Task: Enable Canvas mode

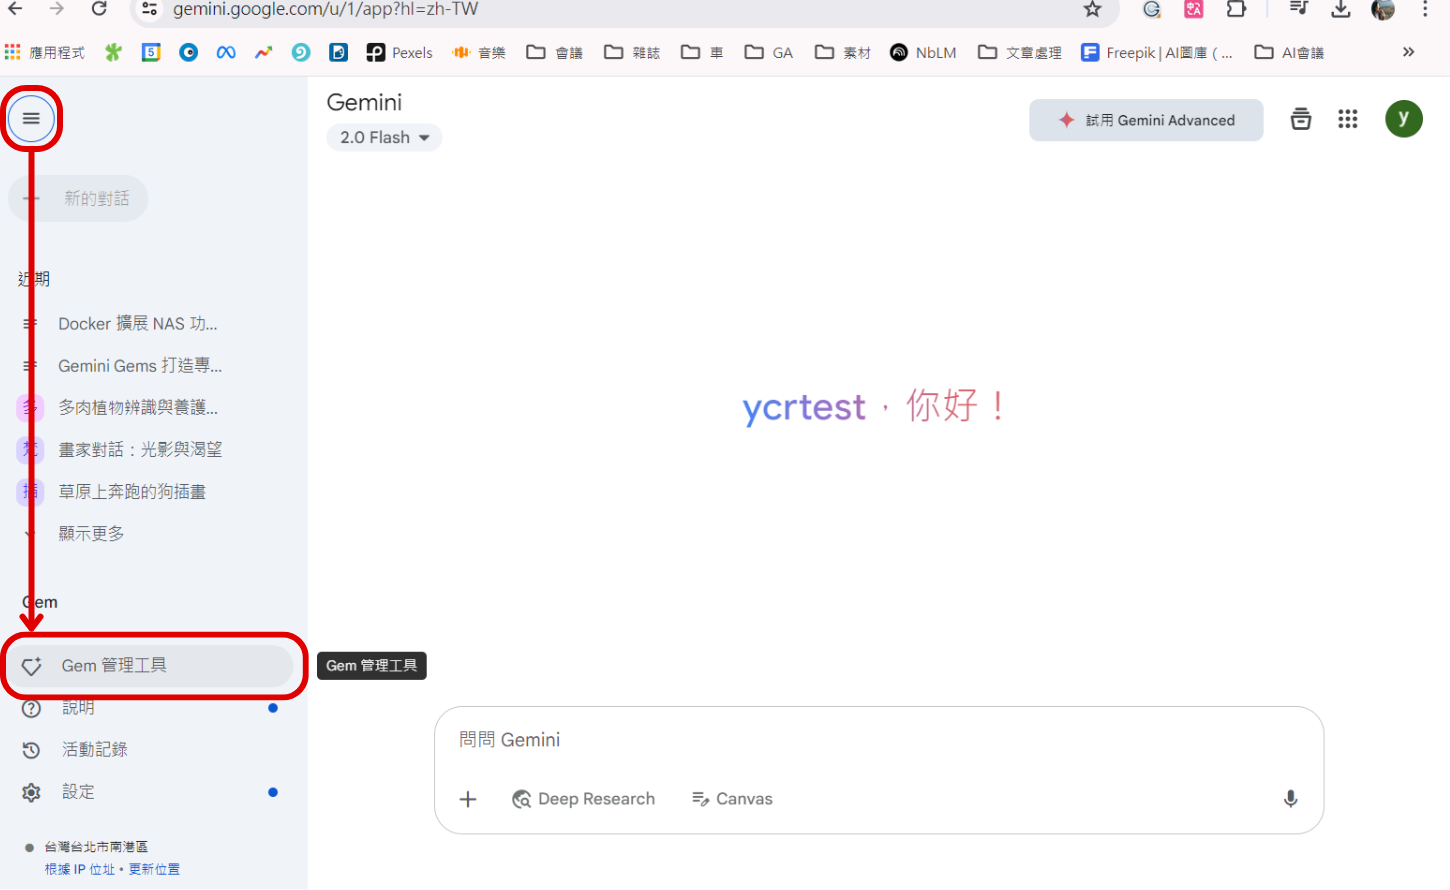Action: pos(733,799)
